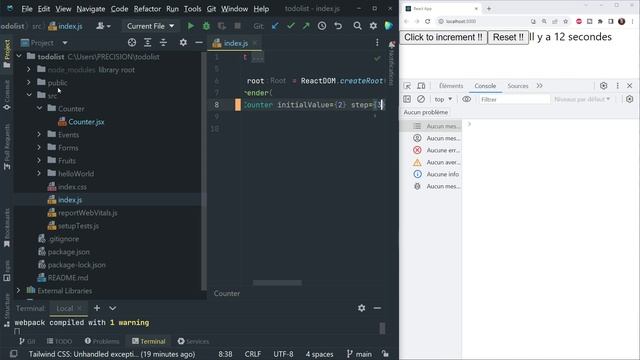The width and height of the screenshot is (640, 360).
Task: Rollback changes with the undo arrow icon
Action: (338, 26)
